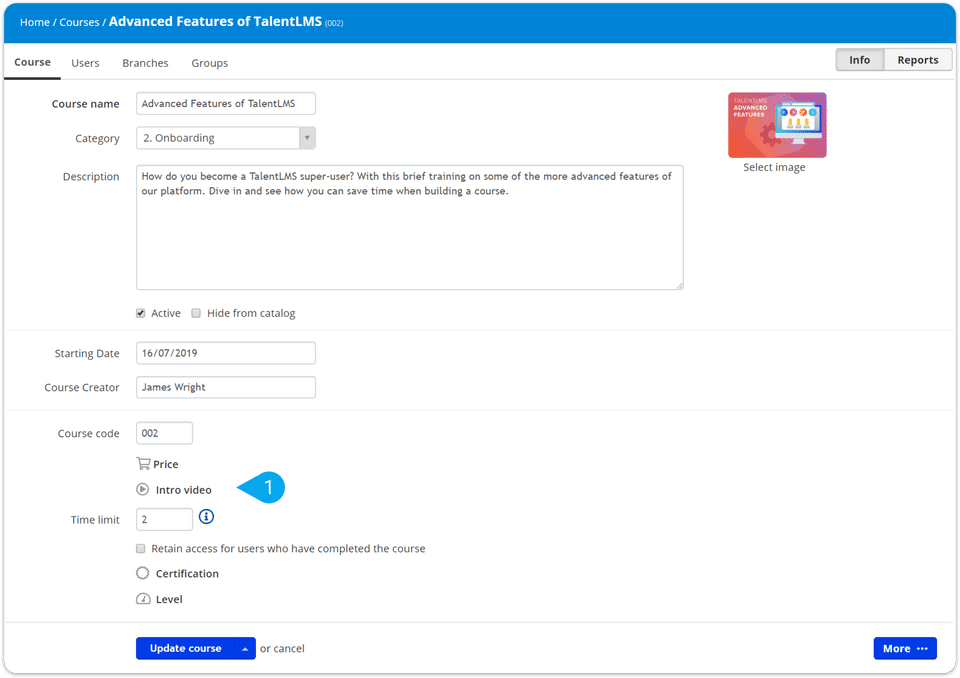Viewport: 960px width, 678px height.
Task: Toggle the Active checkbox
Action: (141, 313)
